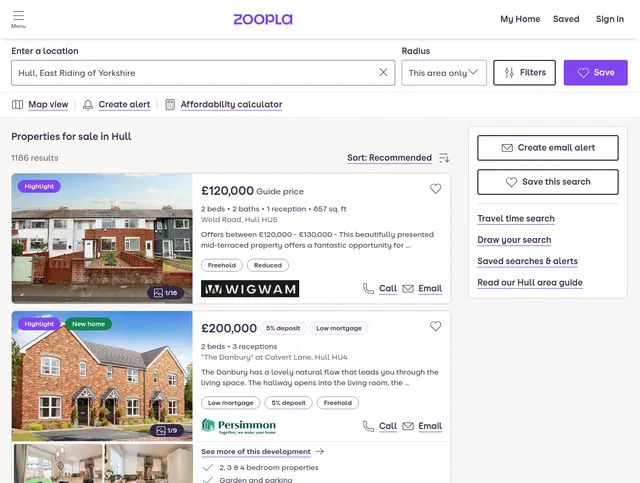Screen dimensions: 640x483
Task: Click the Wold Road property photo
Action: pos(102,238)
